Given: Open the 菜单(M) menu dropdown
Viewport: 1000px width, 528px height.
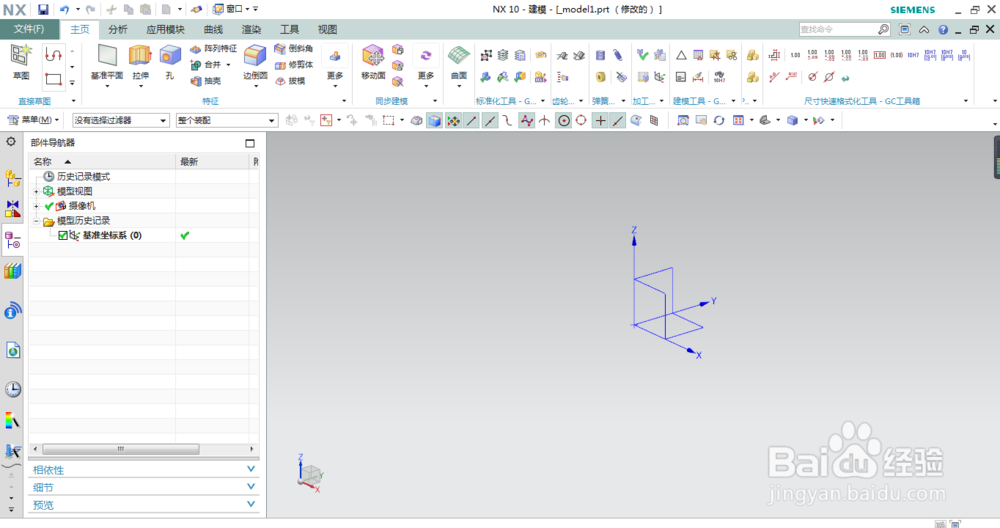Looking at the screenshot, I should coord(33,120).
